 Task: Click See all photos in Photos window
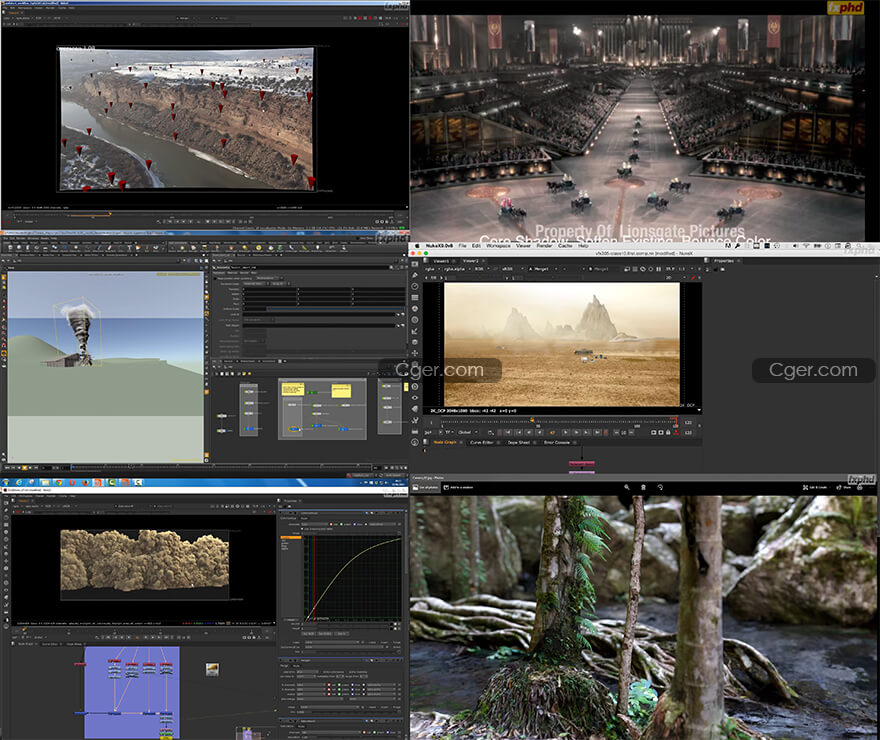[x=426, y=488]
